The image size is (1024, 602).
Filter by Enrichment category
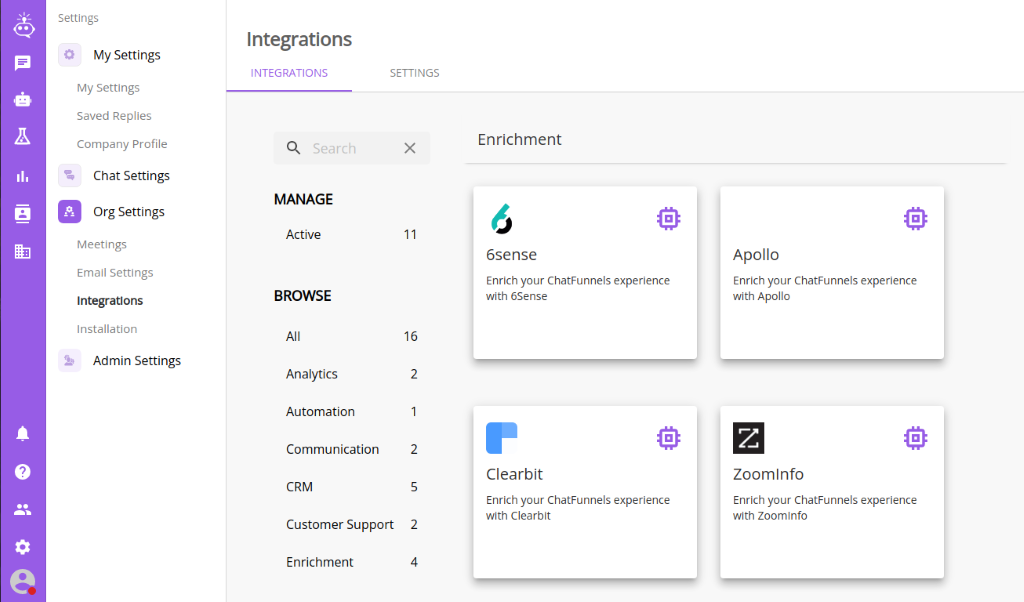click(351, 562)
